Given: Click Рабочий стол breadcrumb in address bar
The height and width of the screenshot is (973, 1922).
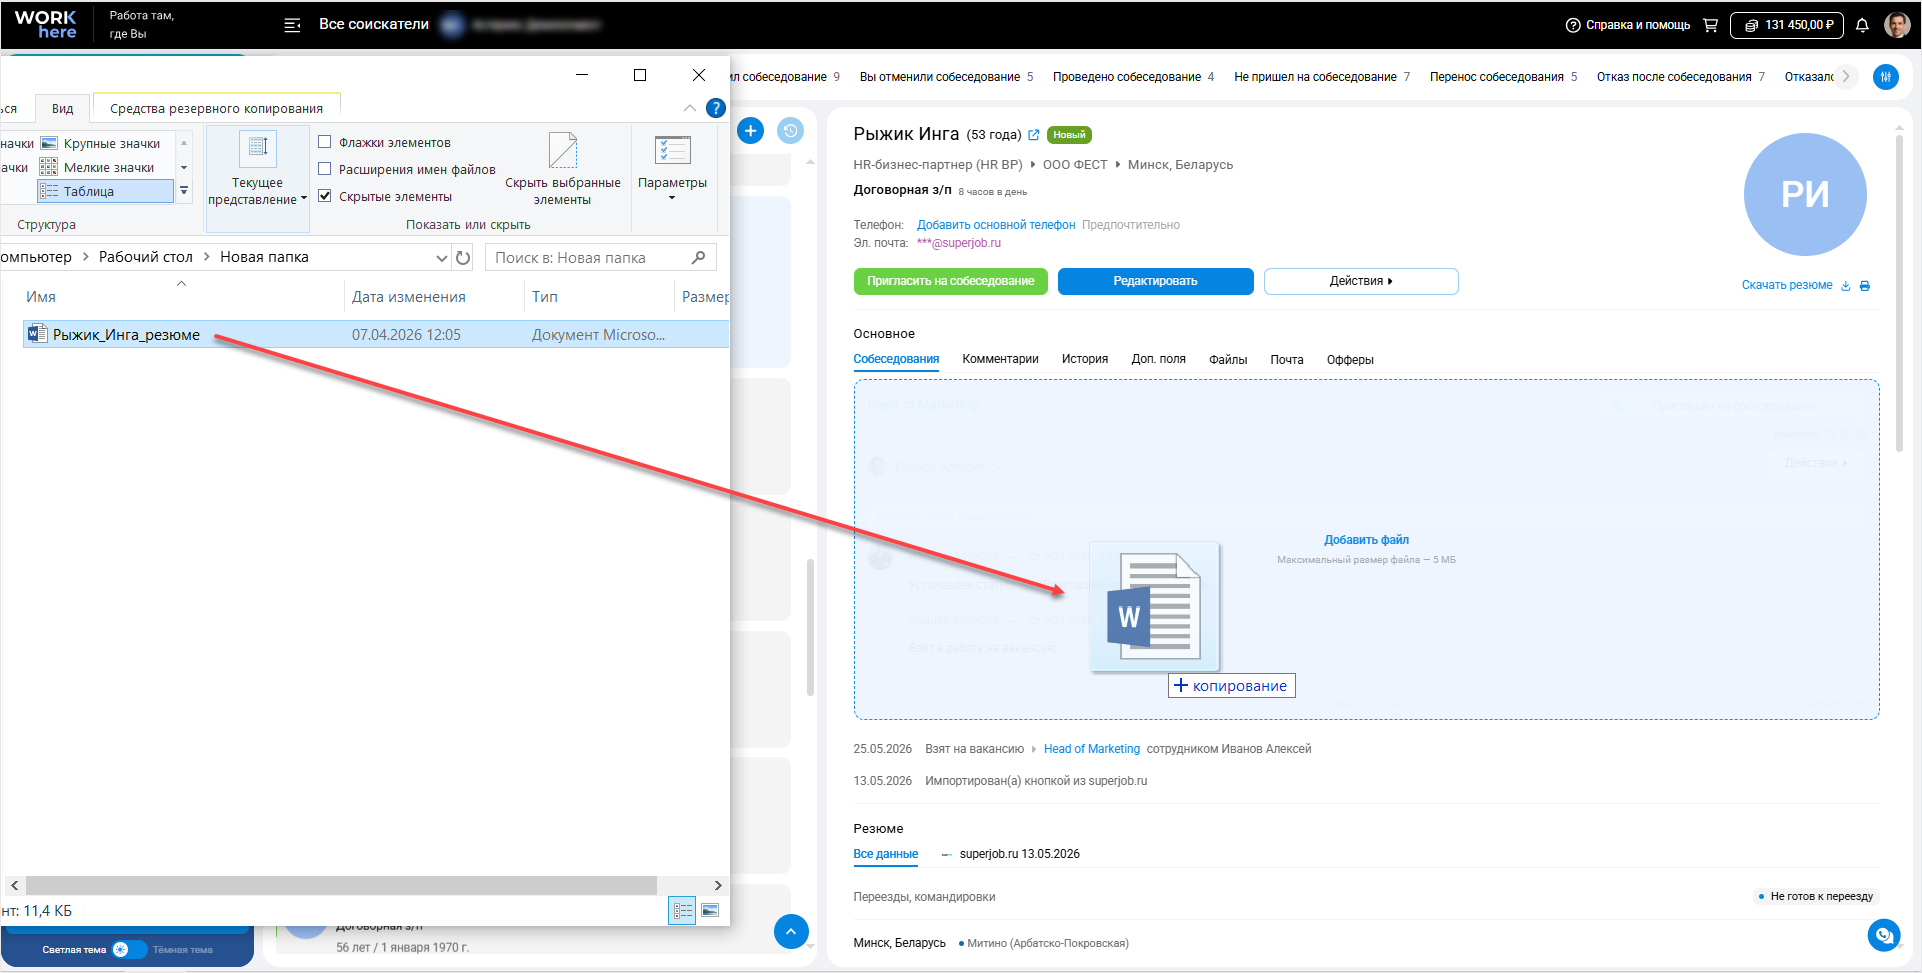Looking at the screenshot, I should pos(146,257).
